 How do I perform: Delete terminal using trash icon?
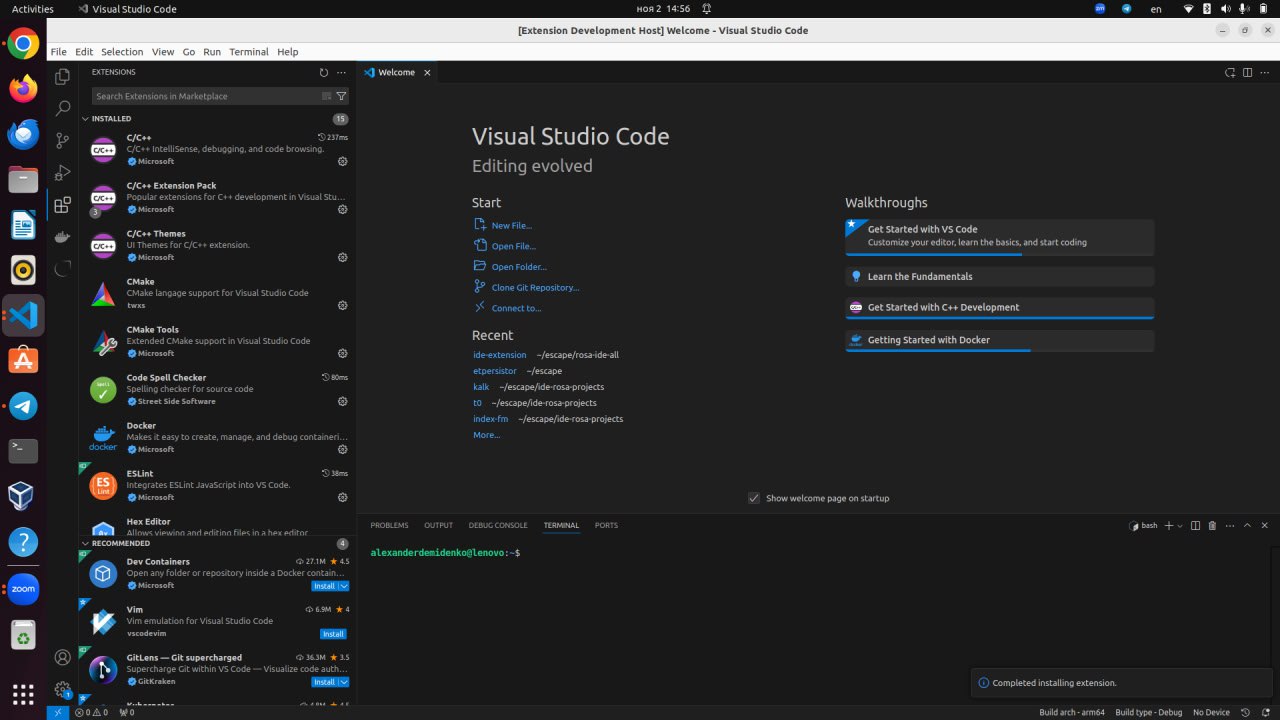point(1212,525)
